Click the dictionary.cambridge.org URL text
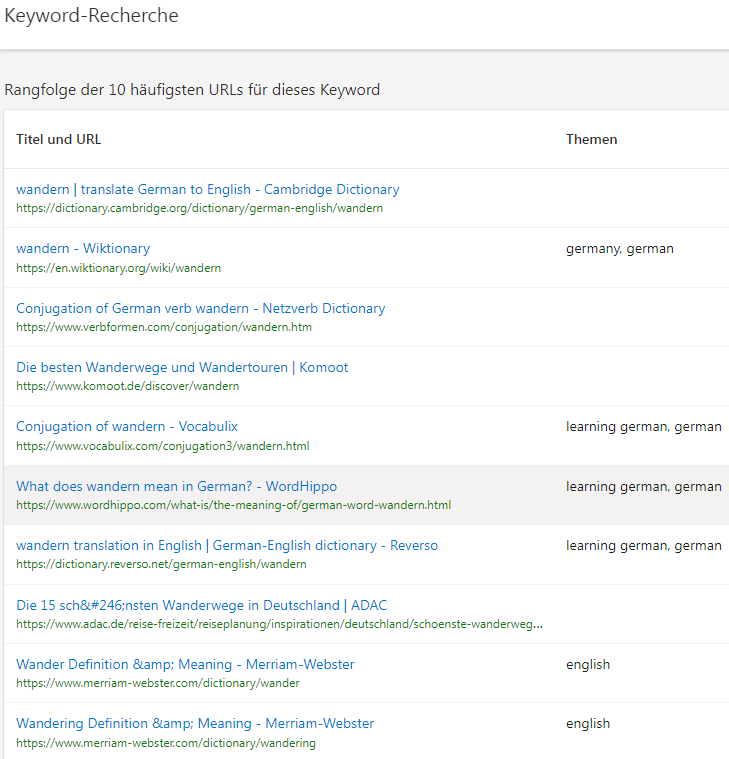 [199, 208]
